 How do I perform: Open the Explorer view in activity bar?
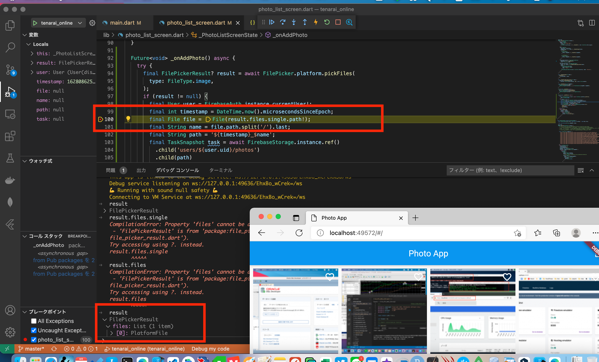[x=10, y=26]
